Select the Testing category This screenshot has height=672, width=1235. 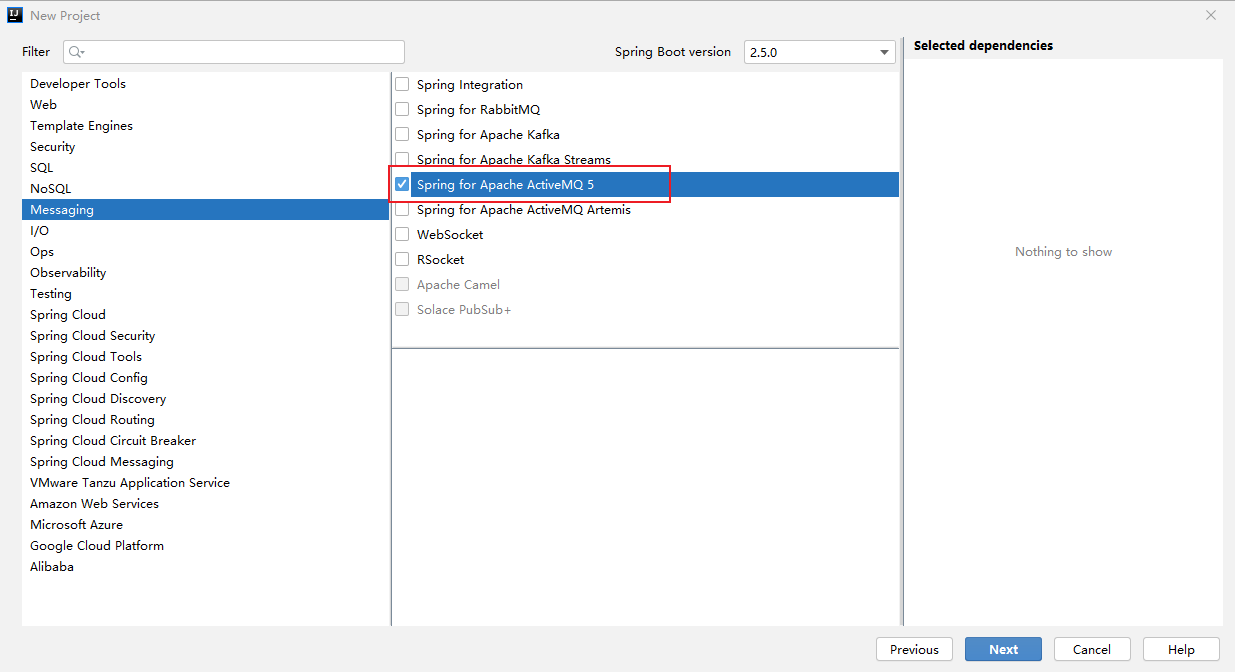205,294
